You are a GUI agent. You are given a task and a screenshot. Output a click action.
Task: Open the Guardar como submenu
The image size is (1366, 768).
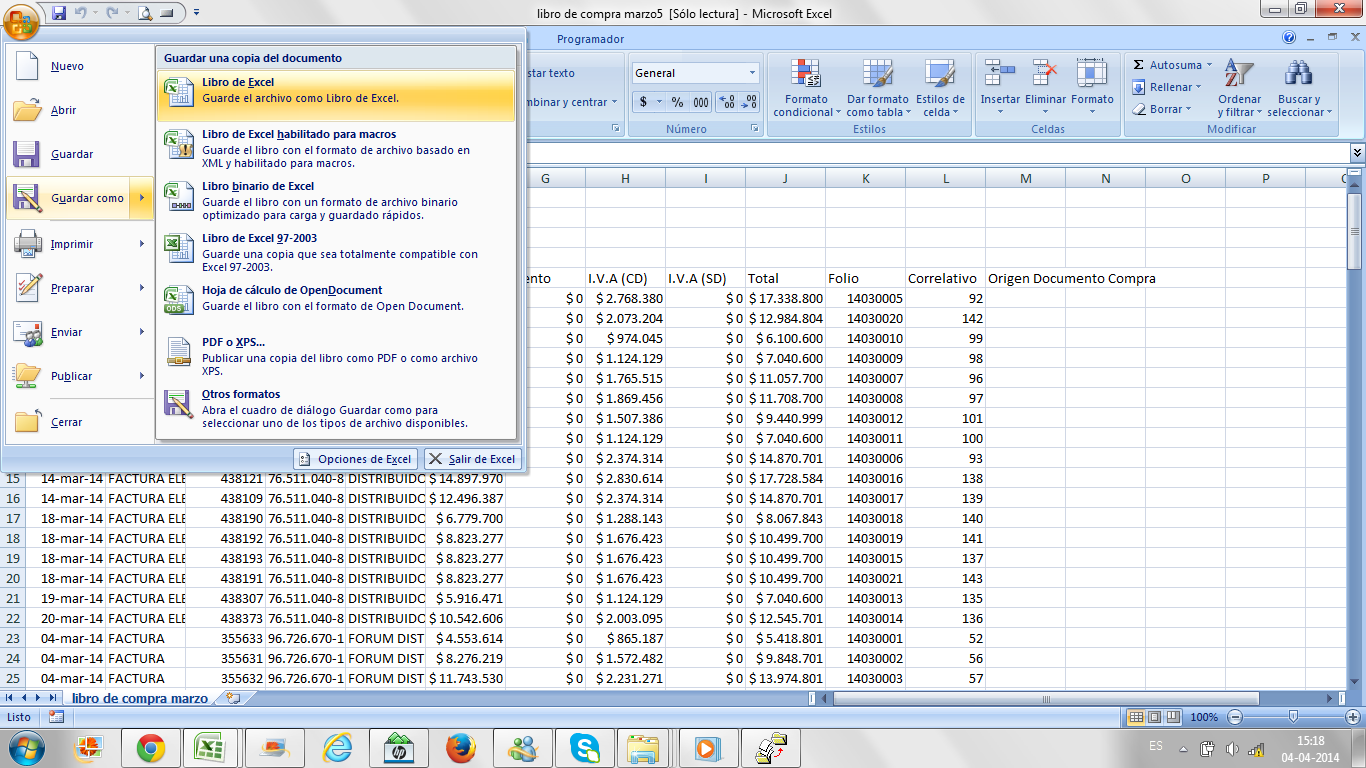pos(80,198)
